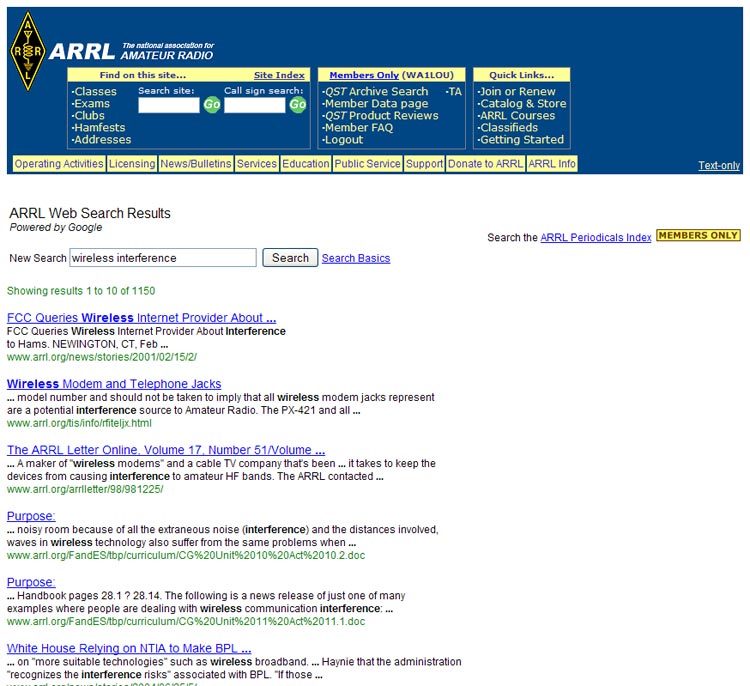The width and height of the screenshot is (750, 686).
Task: Open QST Archive Search link
Action: pos(376,92)
